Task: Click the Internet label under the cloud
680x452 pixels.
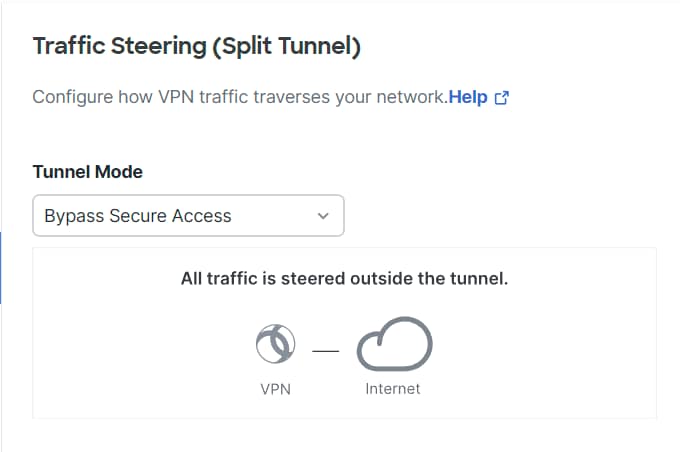Action: coord(393,389)
